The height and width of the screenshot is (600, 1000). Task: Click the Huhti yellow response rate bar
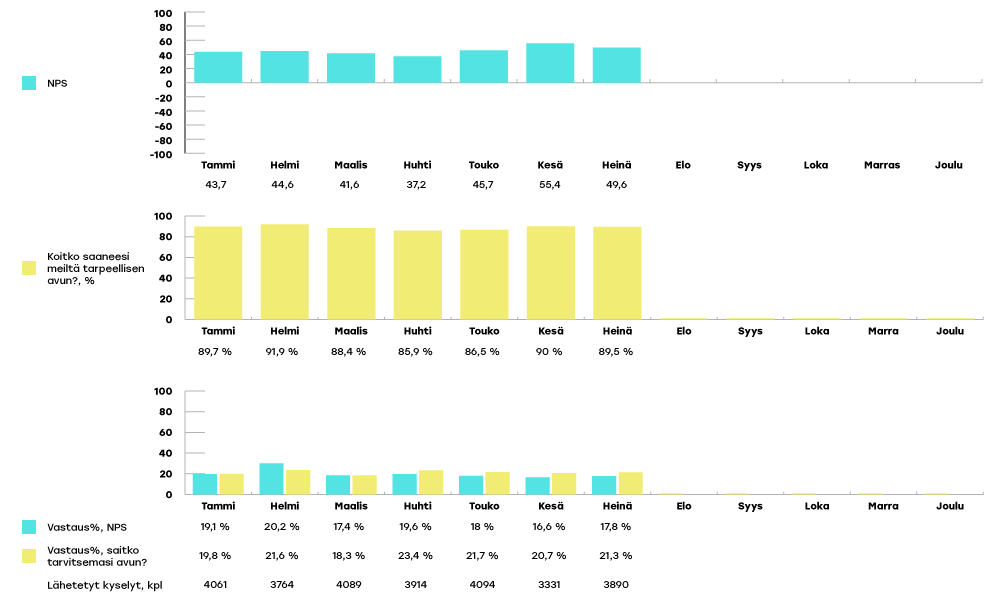(430, 482)
